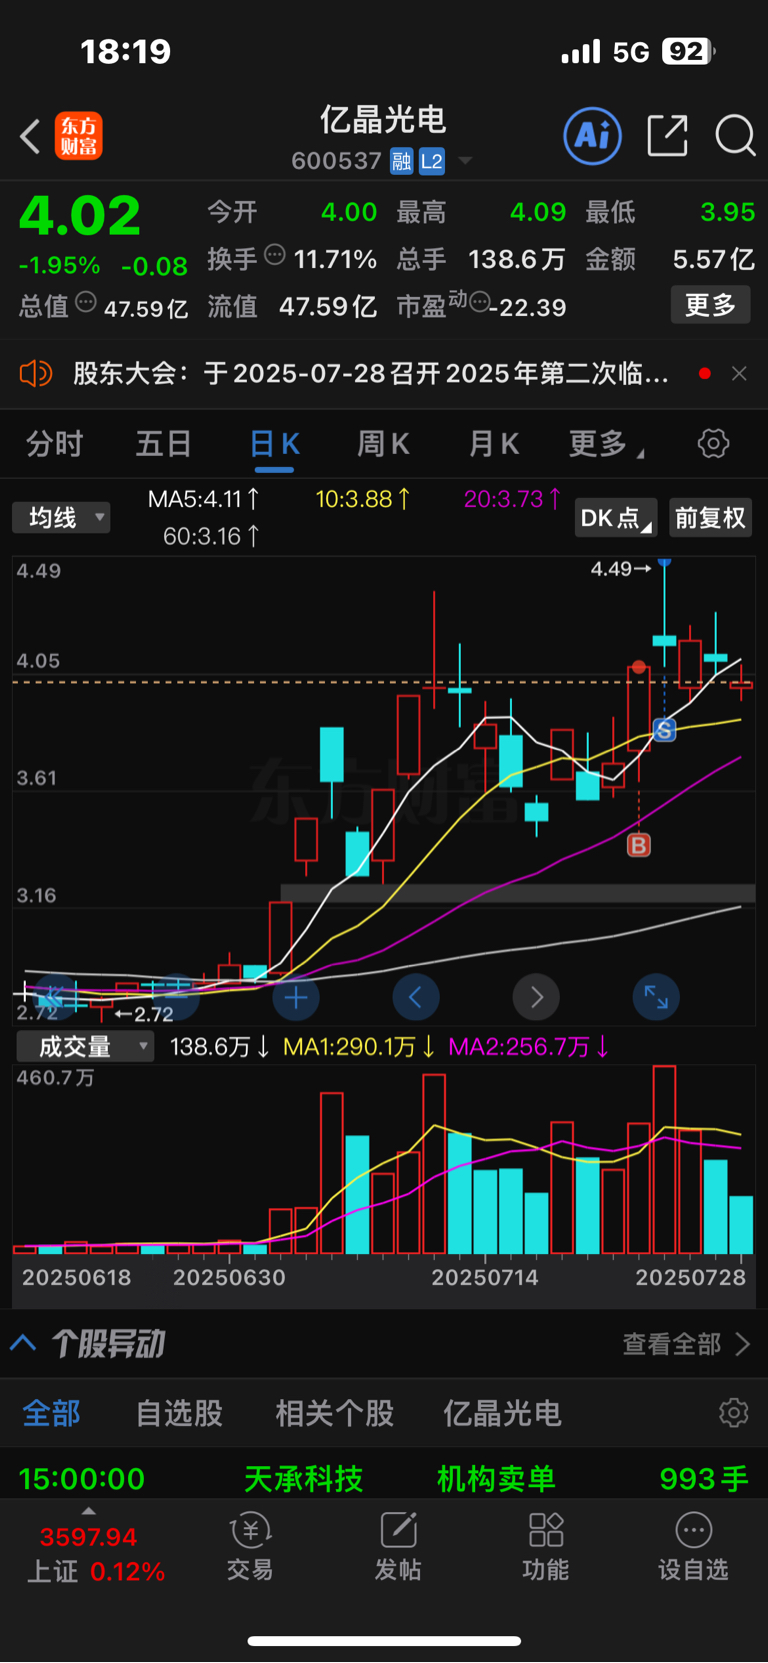Tap info icon beside 市盈动
The height and width of the screenshot is (1663, 768).
pos(479,301)
